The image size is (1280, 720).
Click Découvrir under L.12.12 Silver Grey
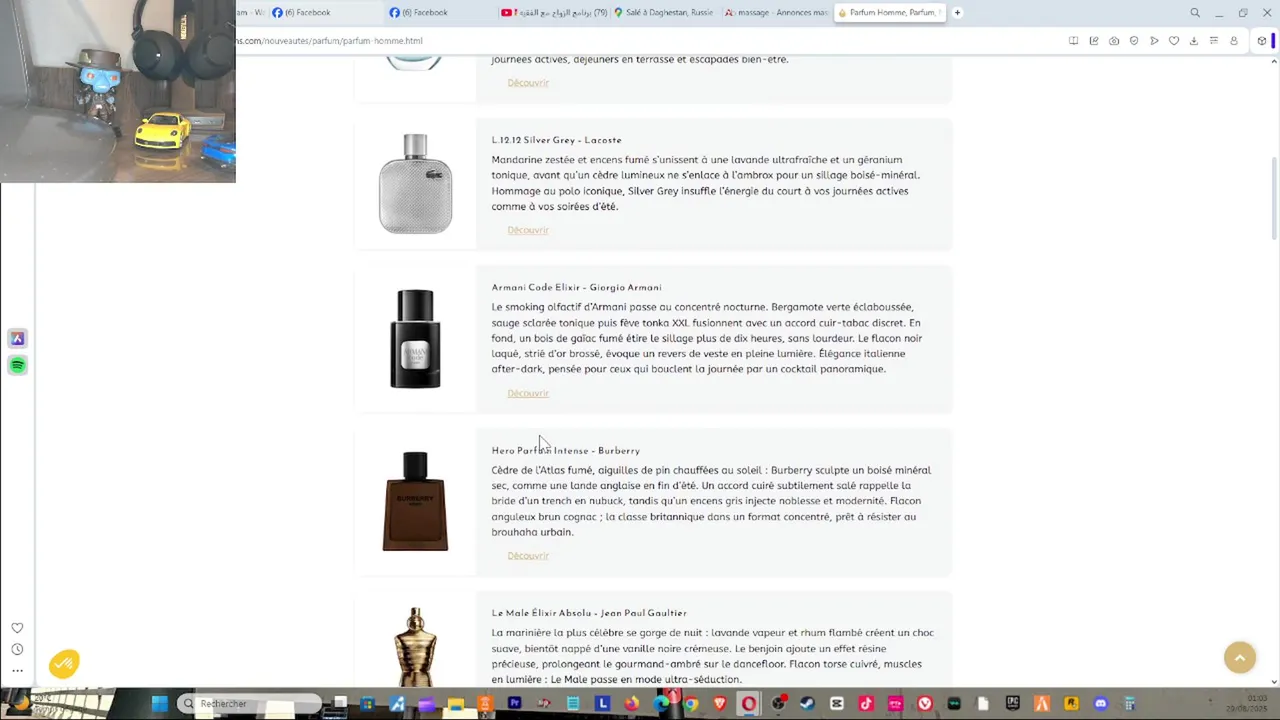point(528,230)
